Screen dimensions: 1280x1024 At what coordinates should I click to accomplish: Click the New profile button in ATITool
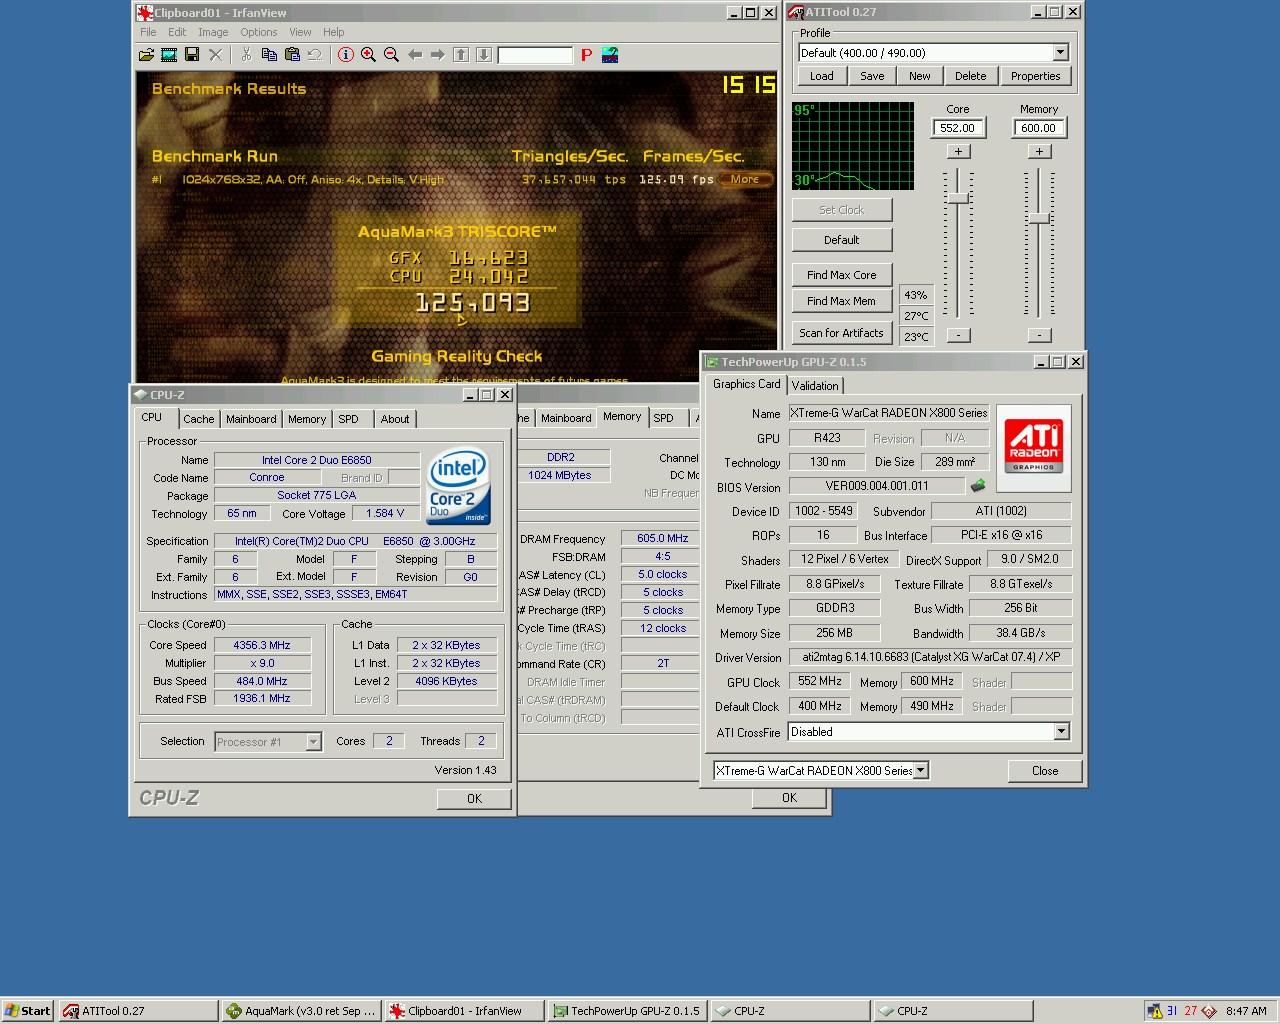(x=920, y=76)
